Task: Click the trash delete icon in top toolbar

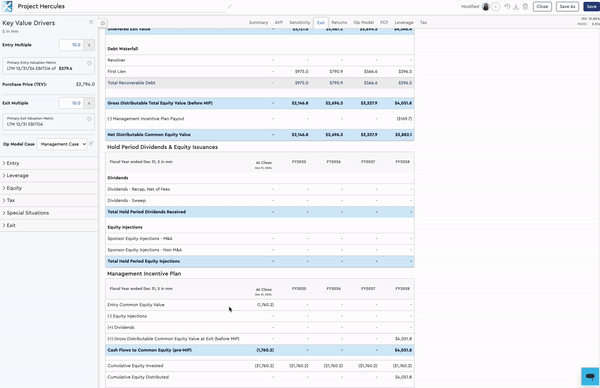Action: (525, 7)
